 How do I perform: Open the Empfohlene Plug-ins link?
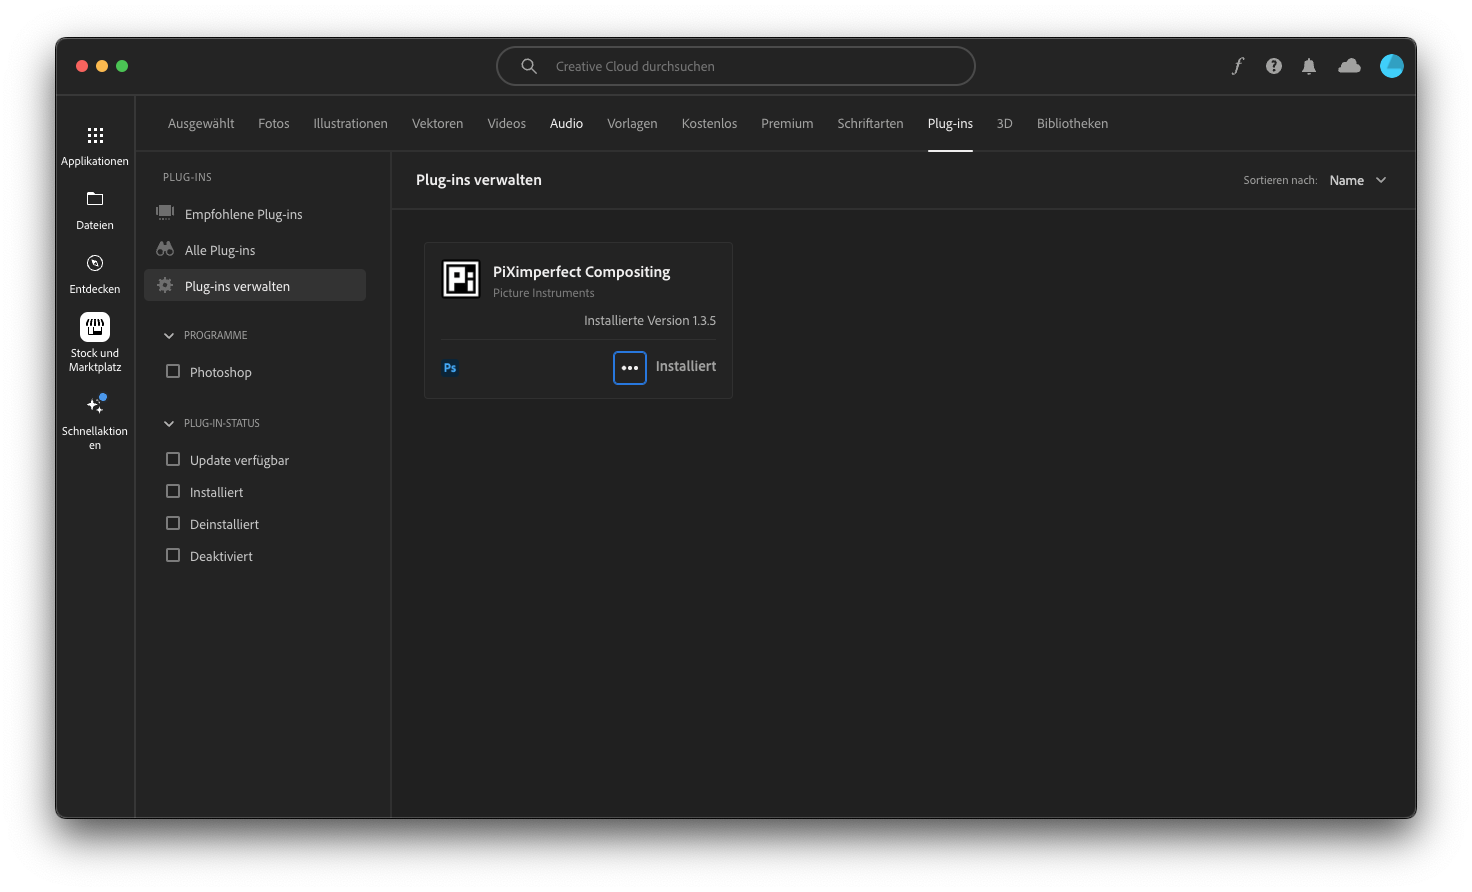click(x=243, y=214)
